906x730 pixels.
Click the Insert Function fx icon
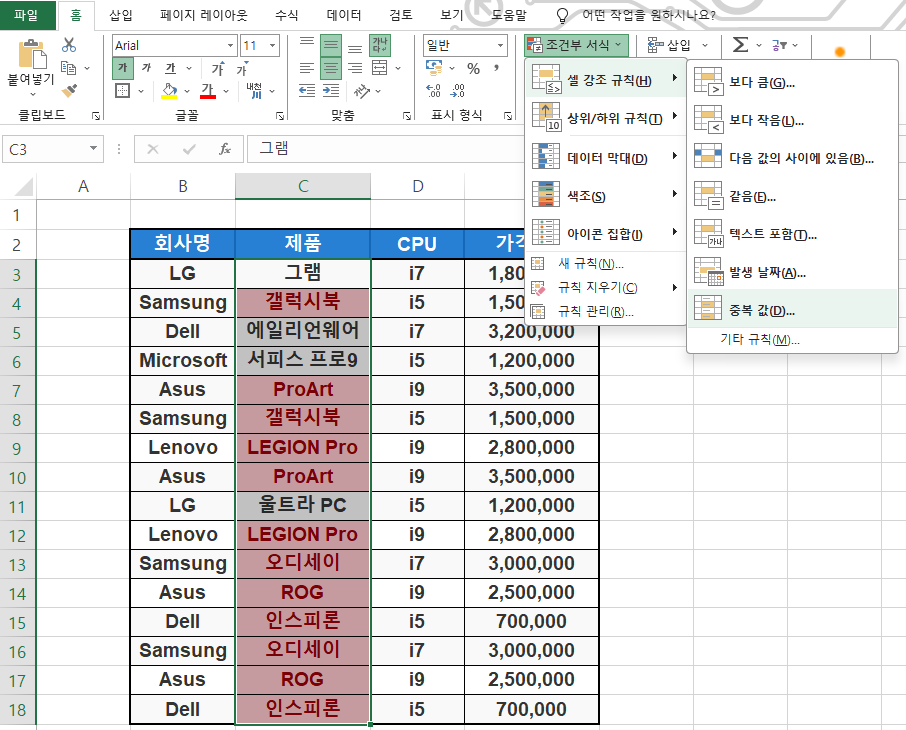tap(225, 149)
